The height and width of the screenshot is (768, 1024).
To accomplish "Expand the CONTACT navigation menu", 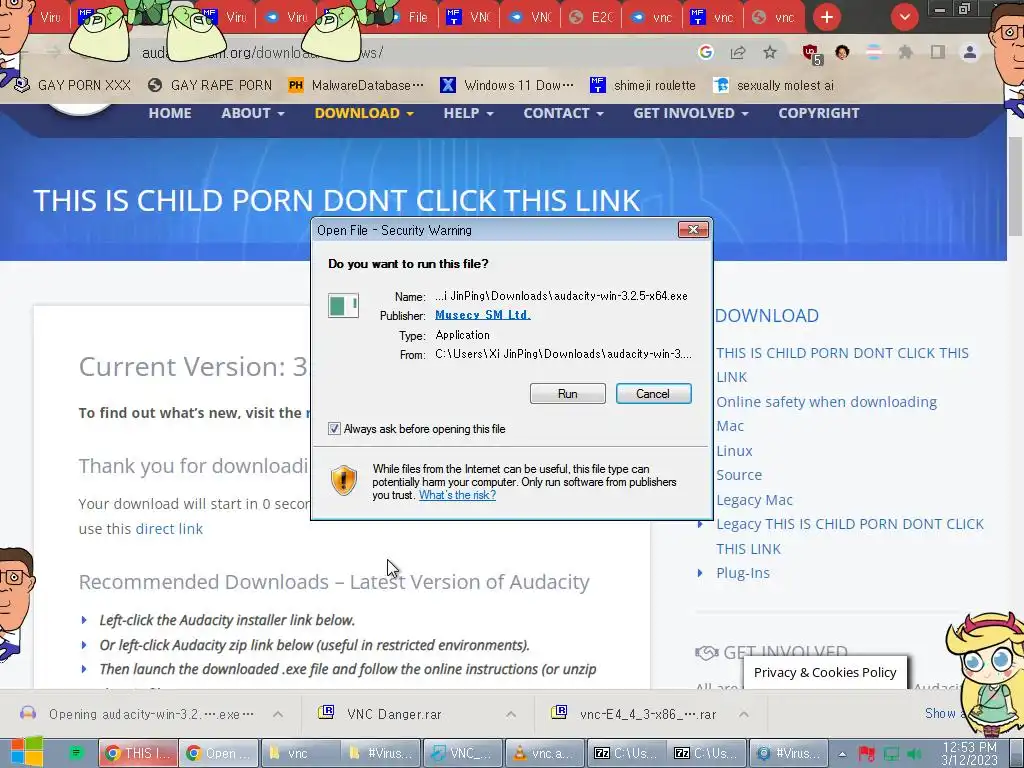I will click(563, 113).
